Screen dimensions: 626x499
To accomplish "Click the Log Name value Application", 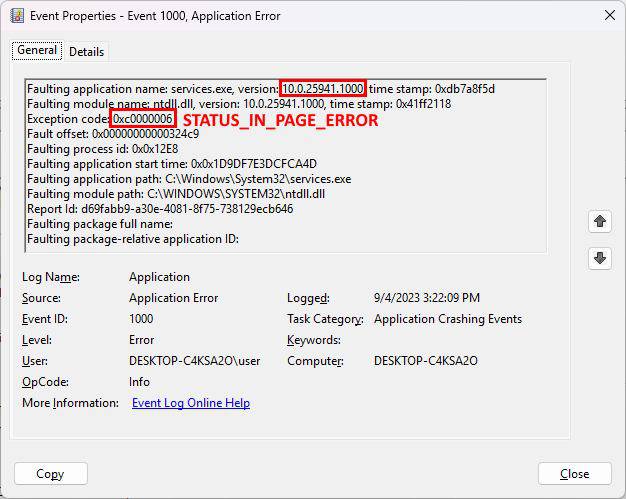I will [159, 277].
